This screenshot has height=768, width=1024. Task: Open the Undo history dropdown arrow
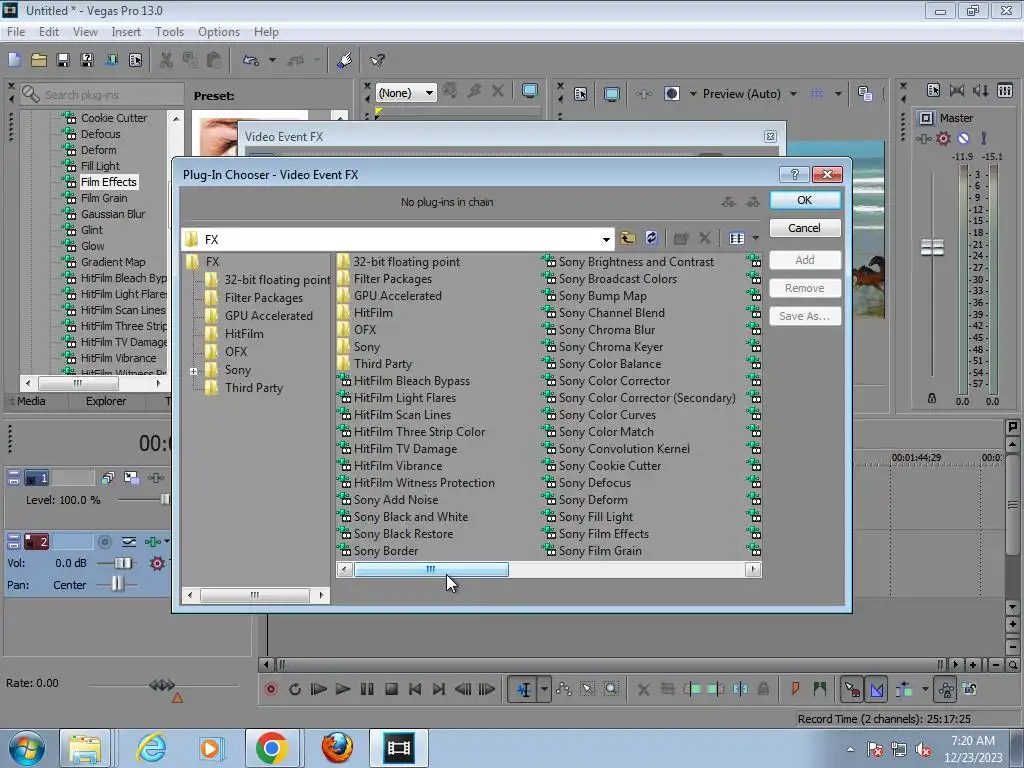click(x=272, y=60)
